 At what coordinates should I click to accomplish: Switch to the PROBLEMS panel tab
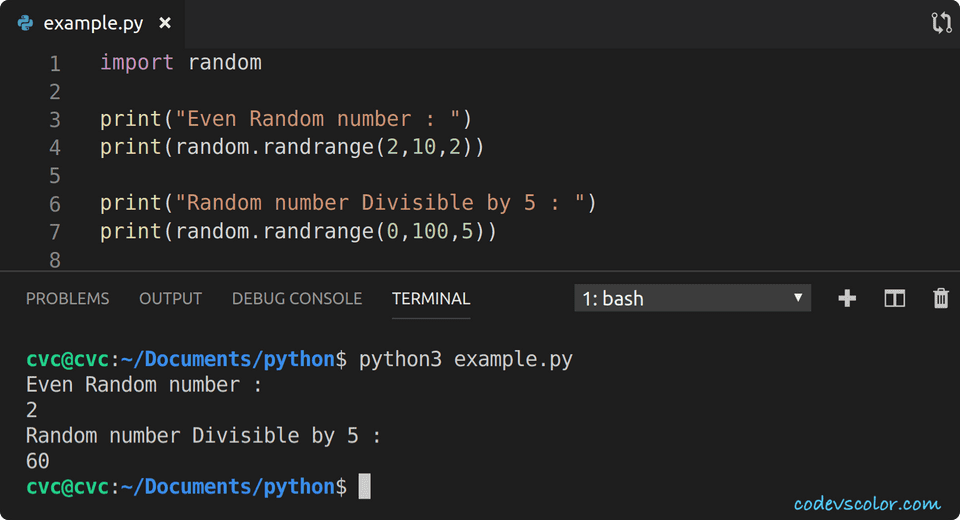point(67,298)
